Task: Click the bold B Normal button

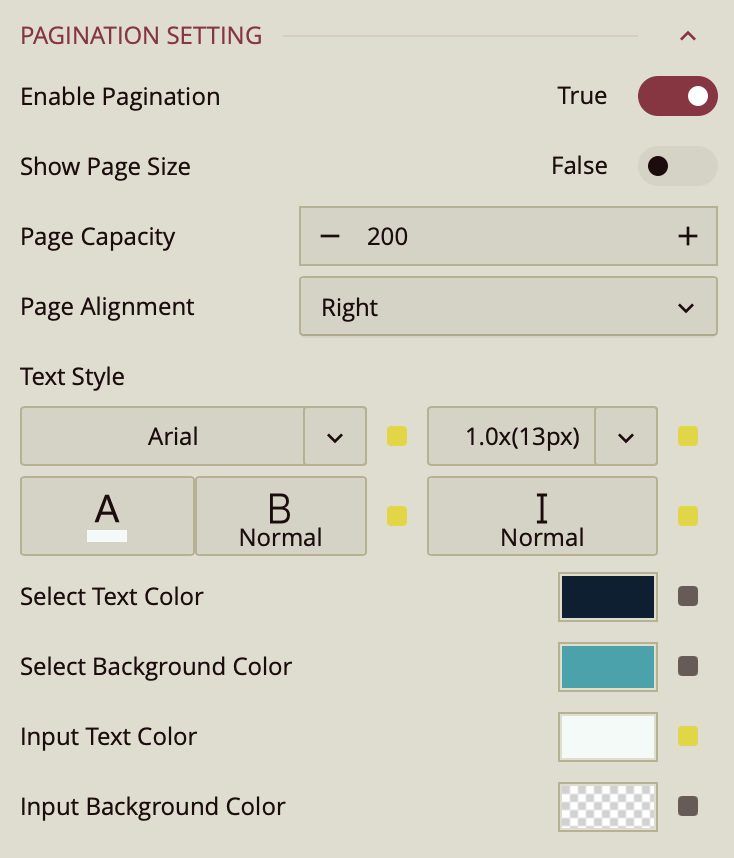Action: 280,516
